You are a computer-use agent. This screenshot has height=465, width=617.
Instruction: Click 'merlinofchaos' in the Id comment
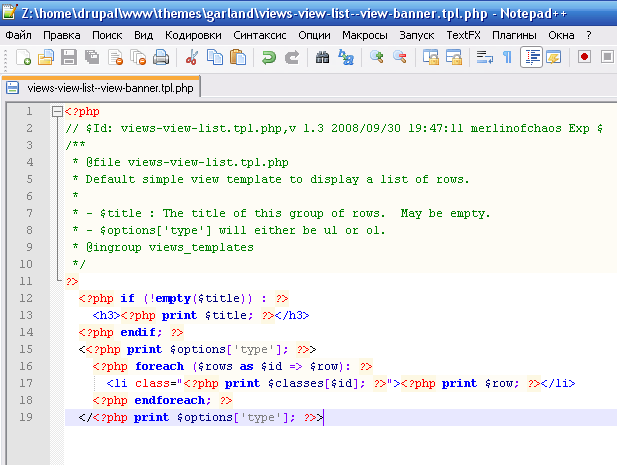point(516,128)
